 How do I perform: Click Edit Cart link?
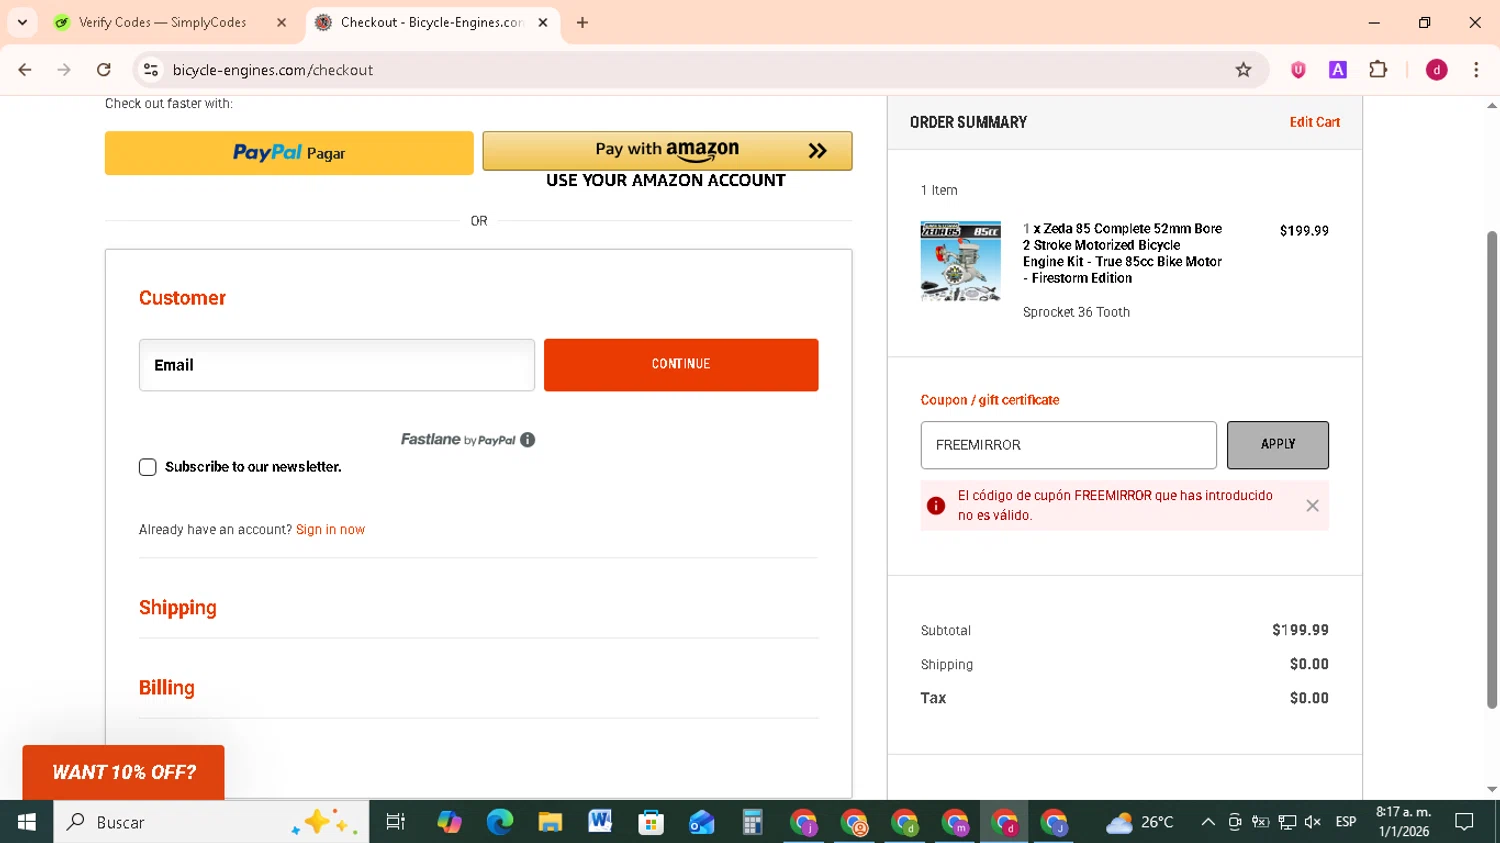(x=1314, y=122)
